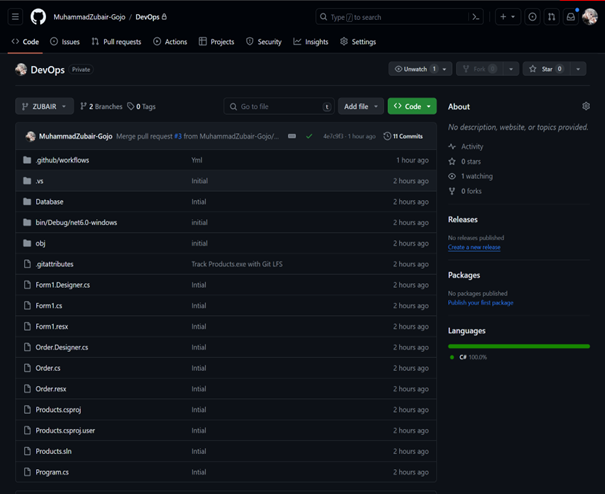
Task: Open Form1.Designer.cs file
Action: (x=63, y=285)
